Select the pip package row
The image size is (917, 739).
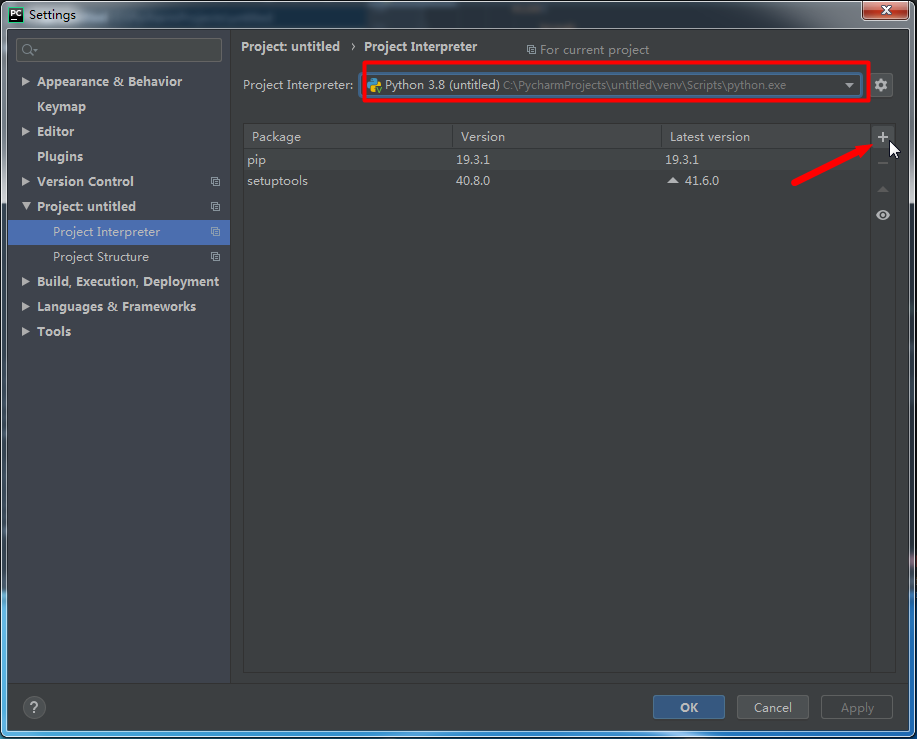557,160
